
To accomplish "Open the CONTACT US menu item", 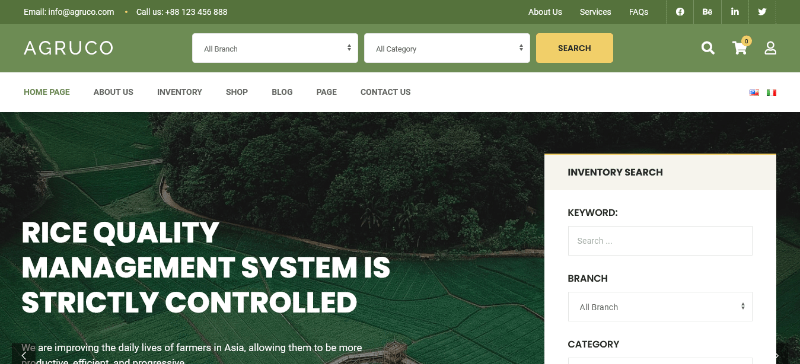I will (385, 92).
